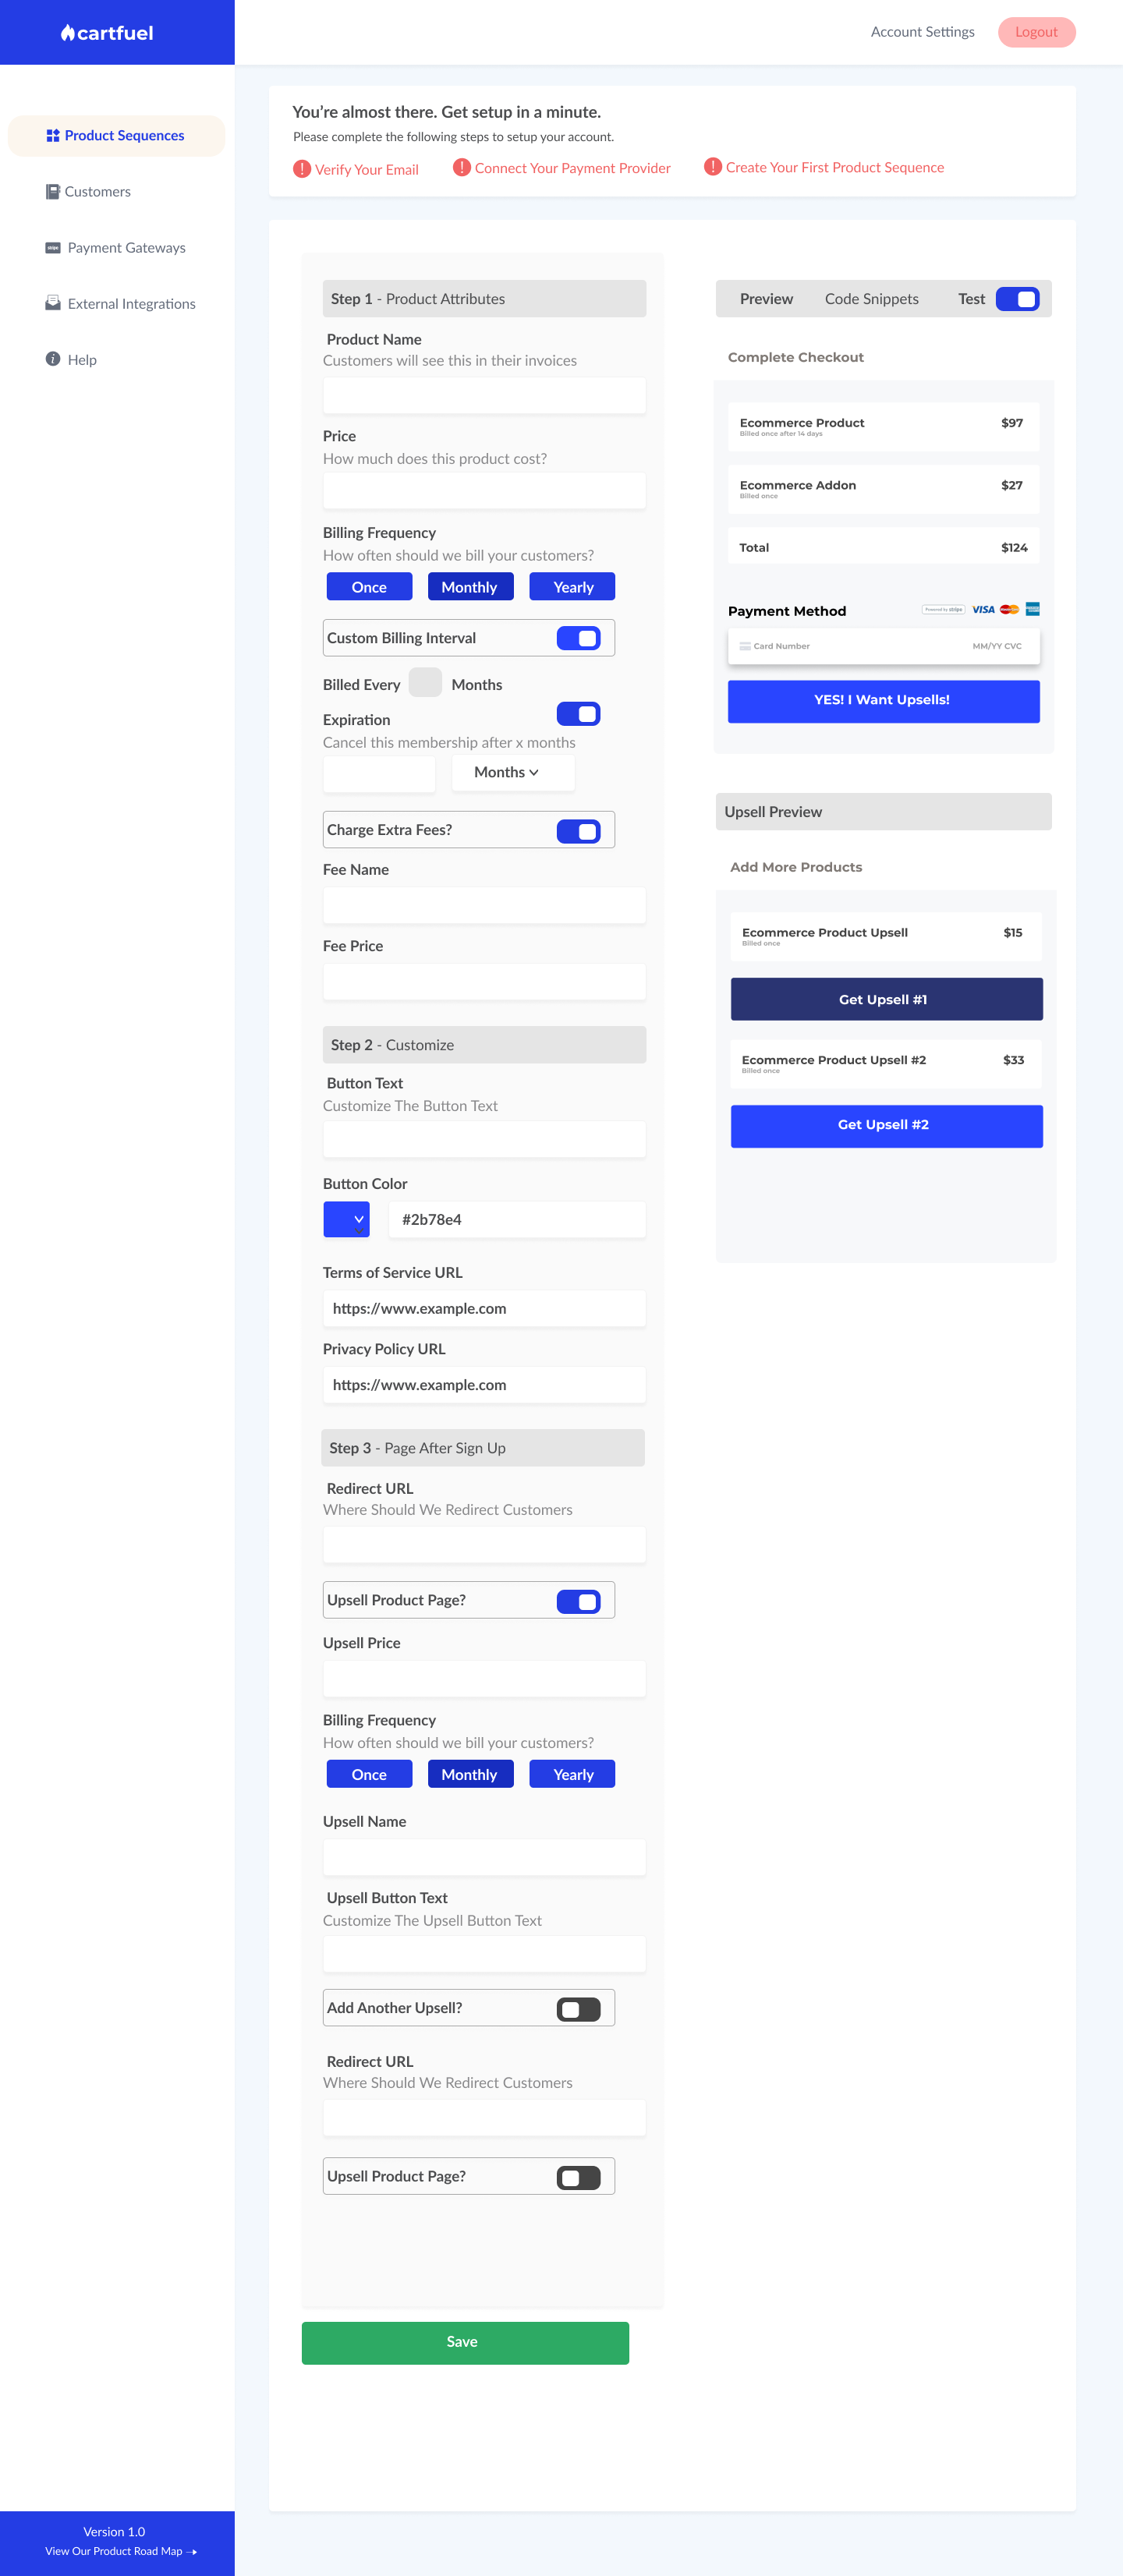Toggle the Custom Billing Interval switch
The height and width of the screenshot is (2576, 1123).
click(x=578, y=638)
